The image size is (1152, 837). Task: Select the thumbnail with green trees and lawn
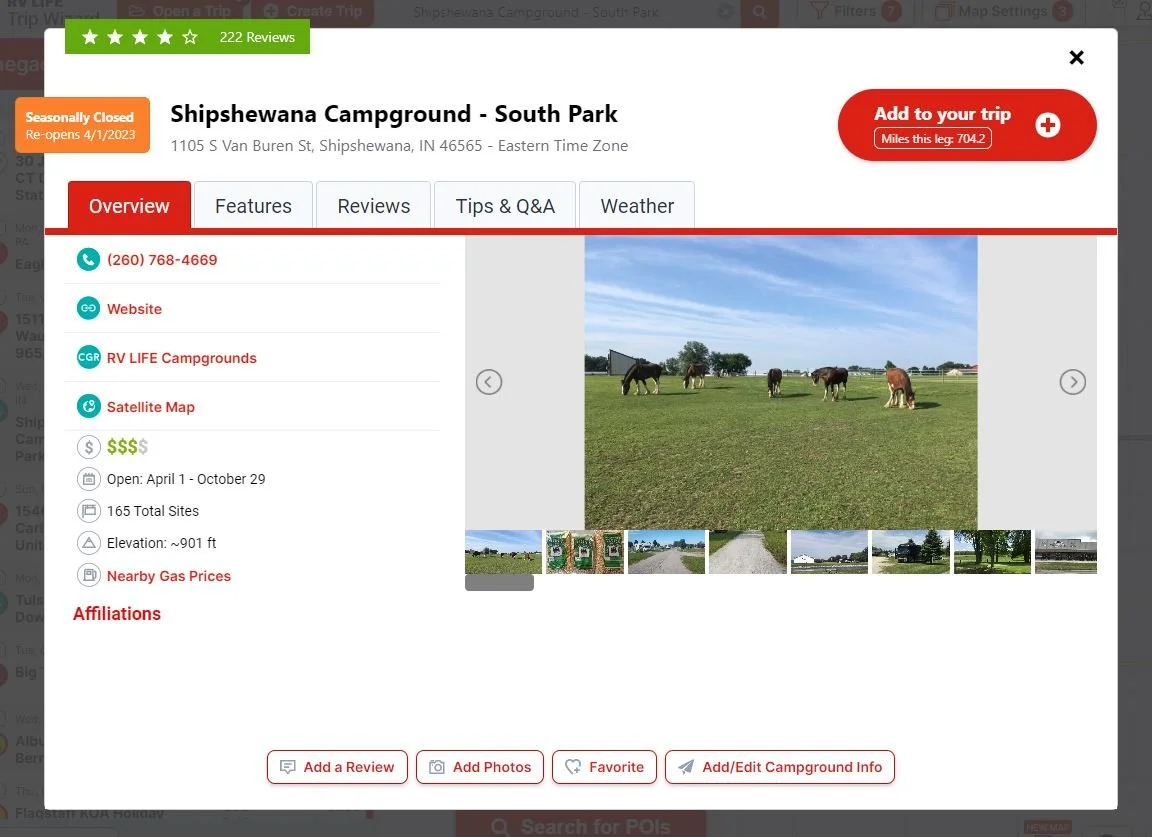coord(993,552)
